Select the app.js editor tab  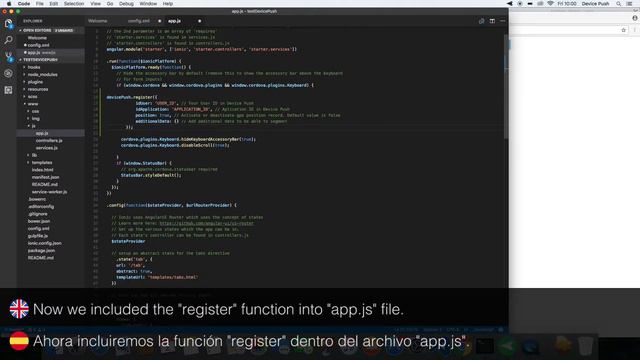[x=175, y=21]
